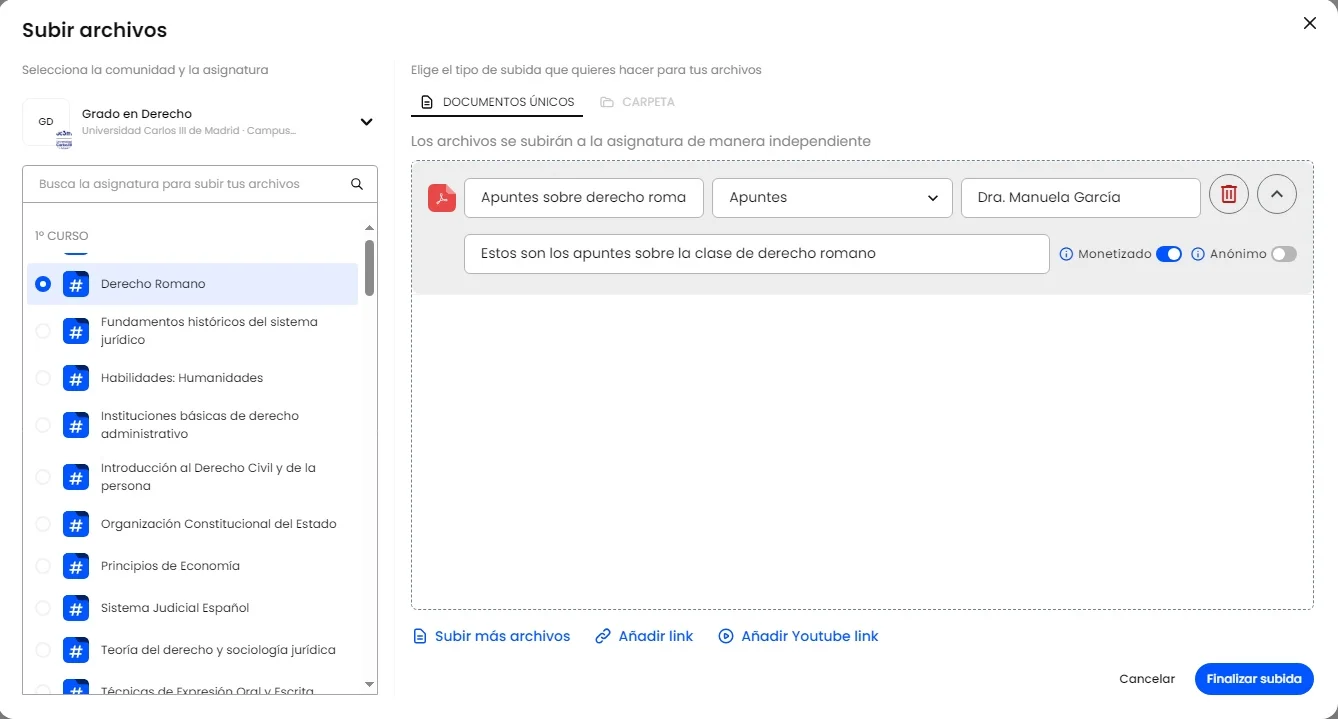Click the Dra. Manuela García professor field
The image size is (1338, 719).
click(x=1080, y=198)
